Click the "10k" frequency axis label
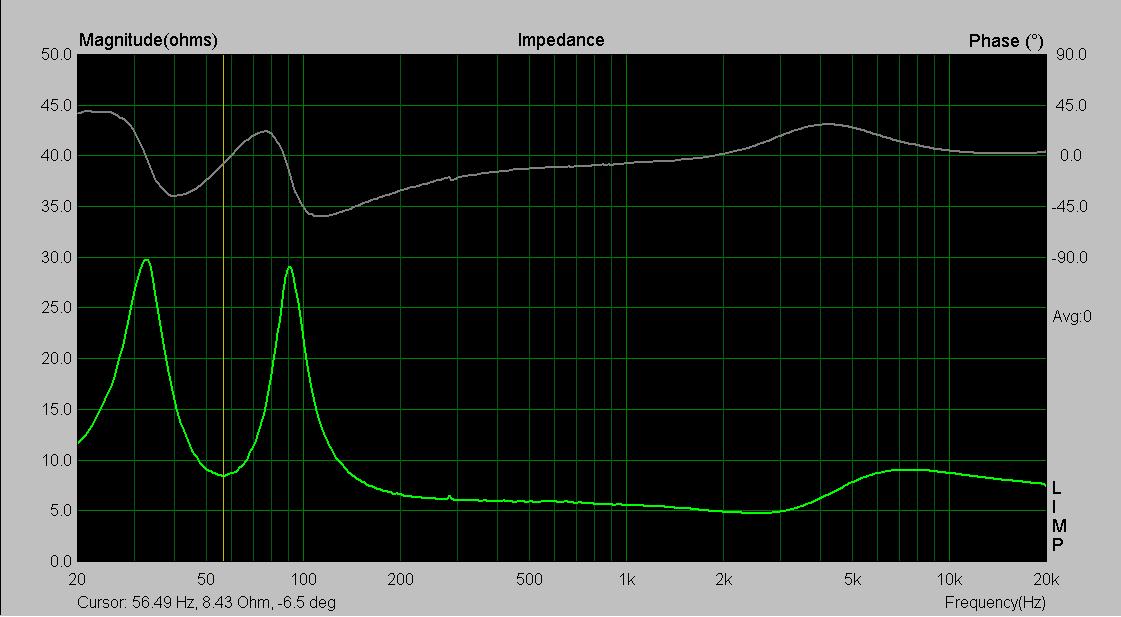 tap(949, 580)
